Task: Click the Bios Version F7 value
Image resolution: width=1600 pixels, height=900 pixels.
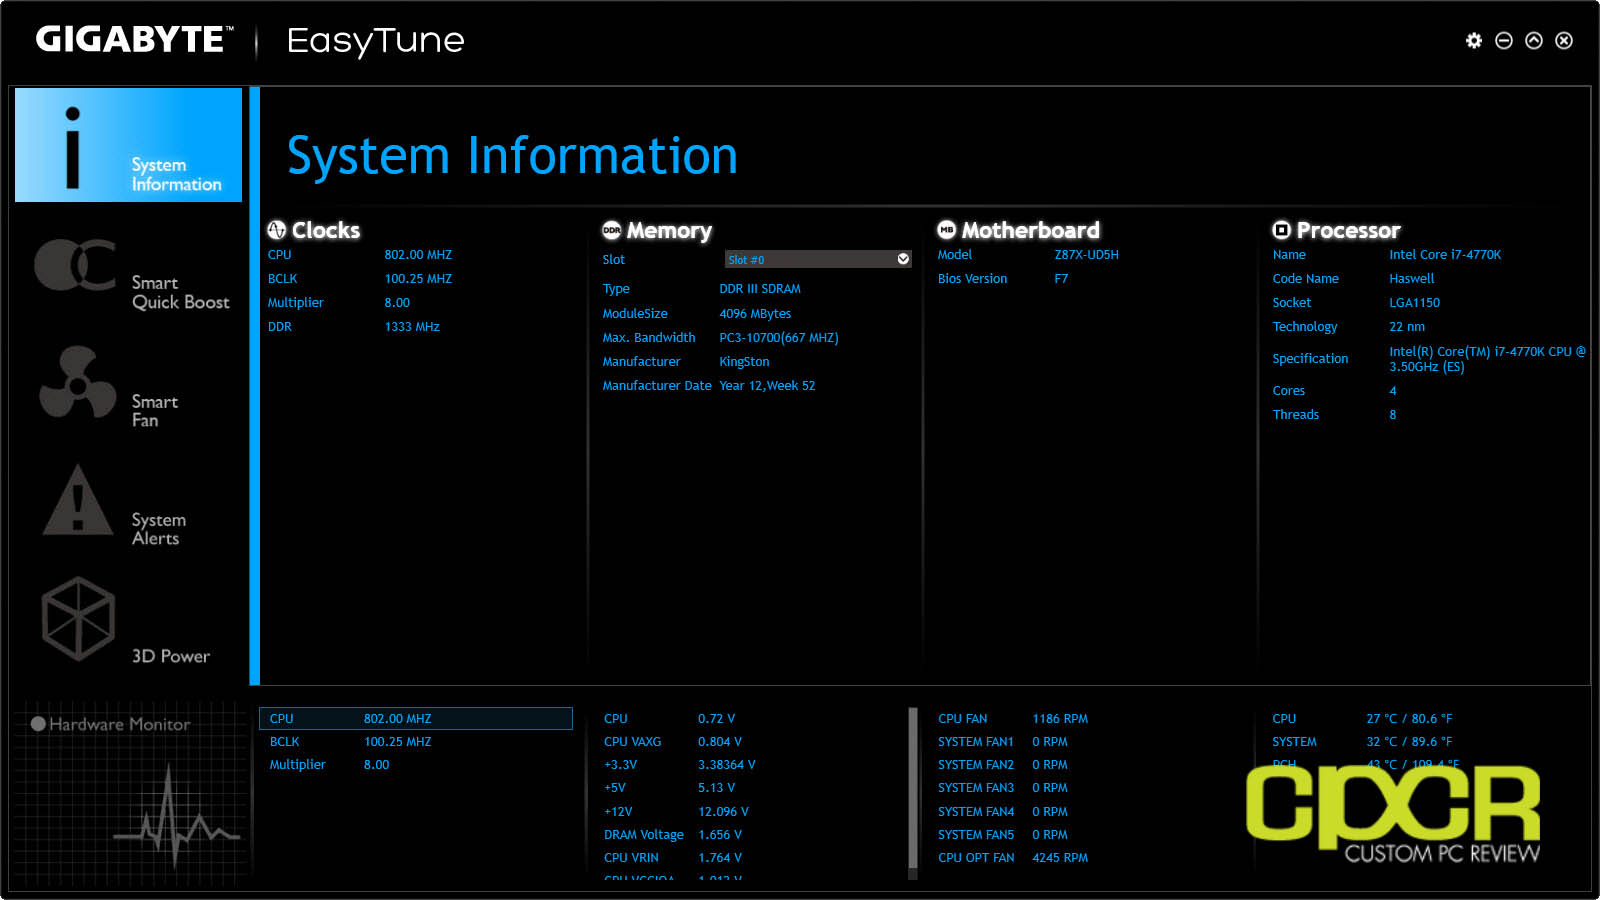Action: [x=1061, y=279]
